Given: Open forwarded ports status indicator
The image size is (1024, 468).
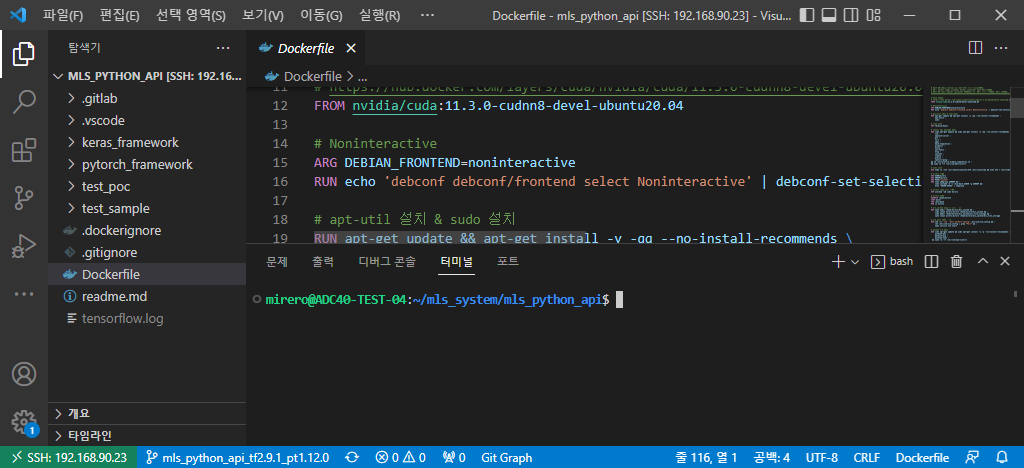Looking at the screenshot, I should pyautogui.click(x=454, y=458).
